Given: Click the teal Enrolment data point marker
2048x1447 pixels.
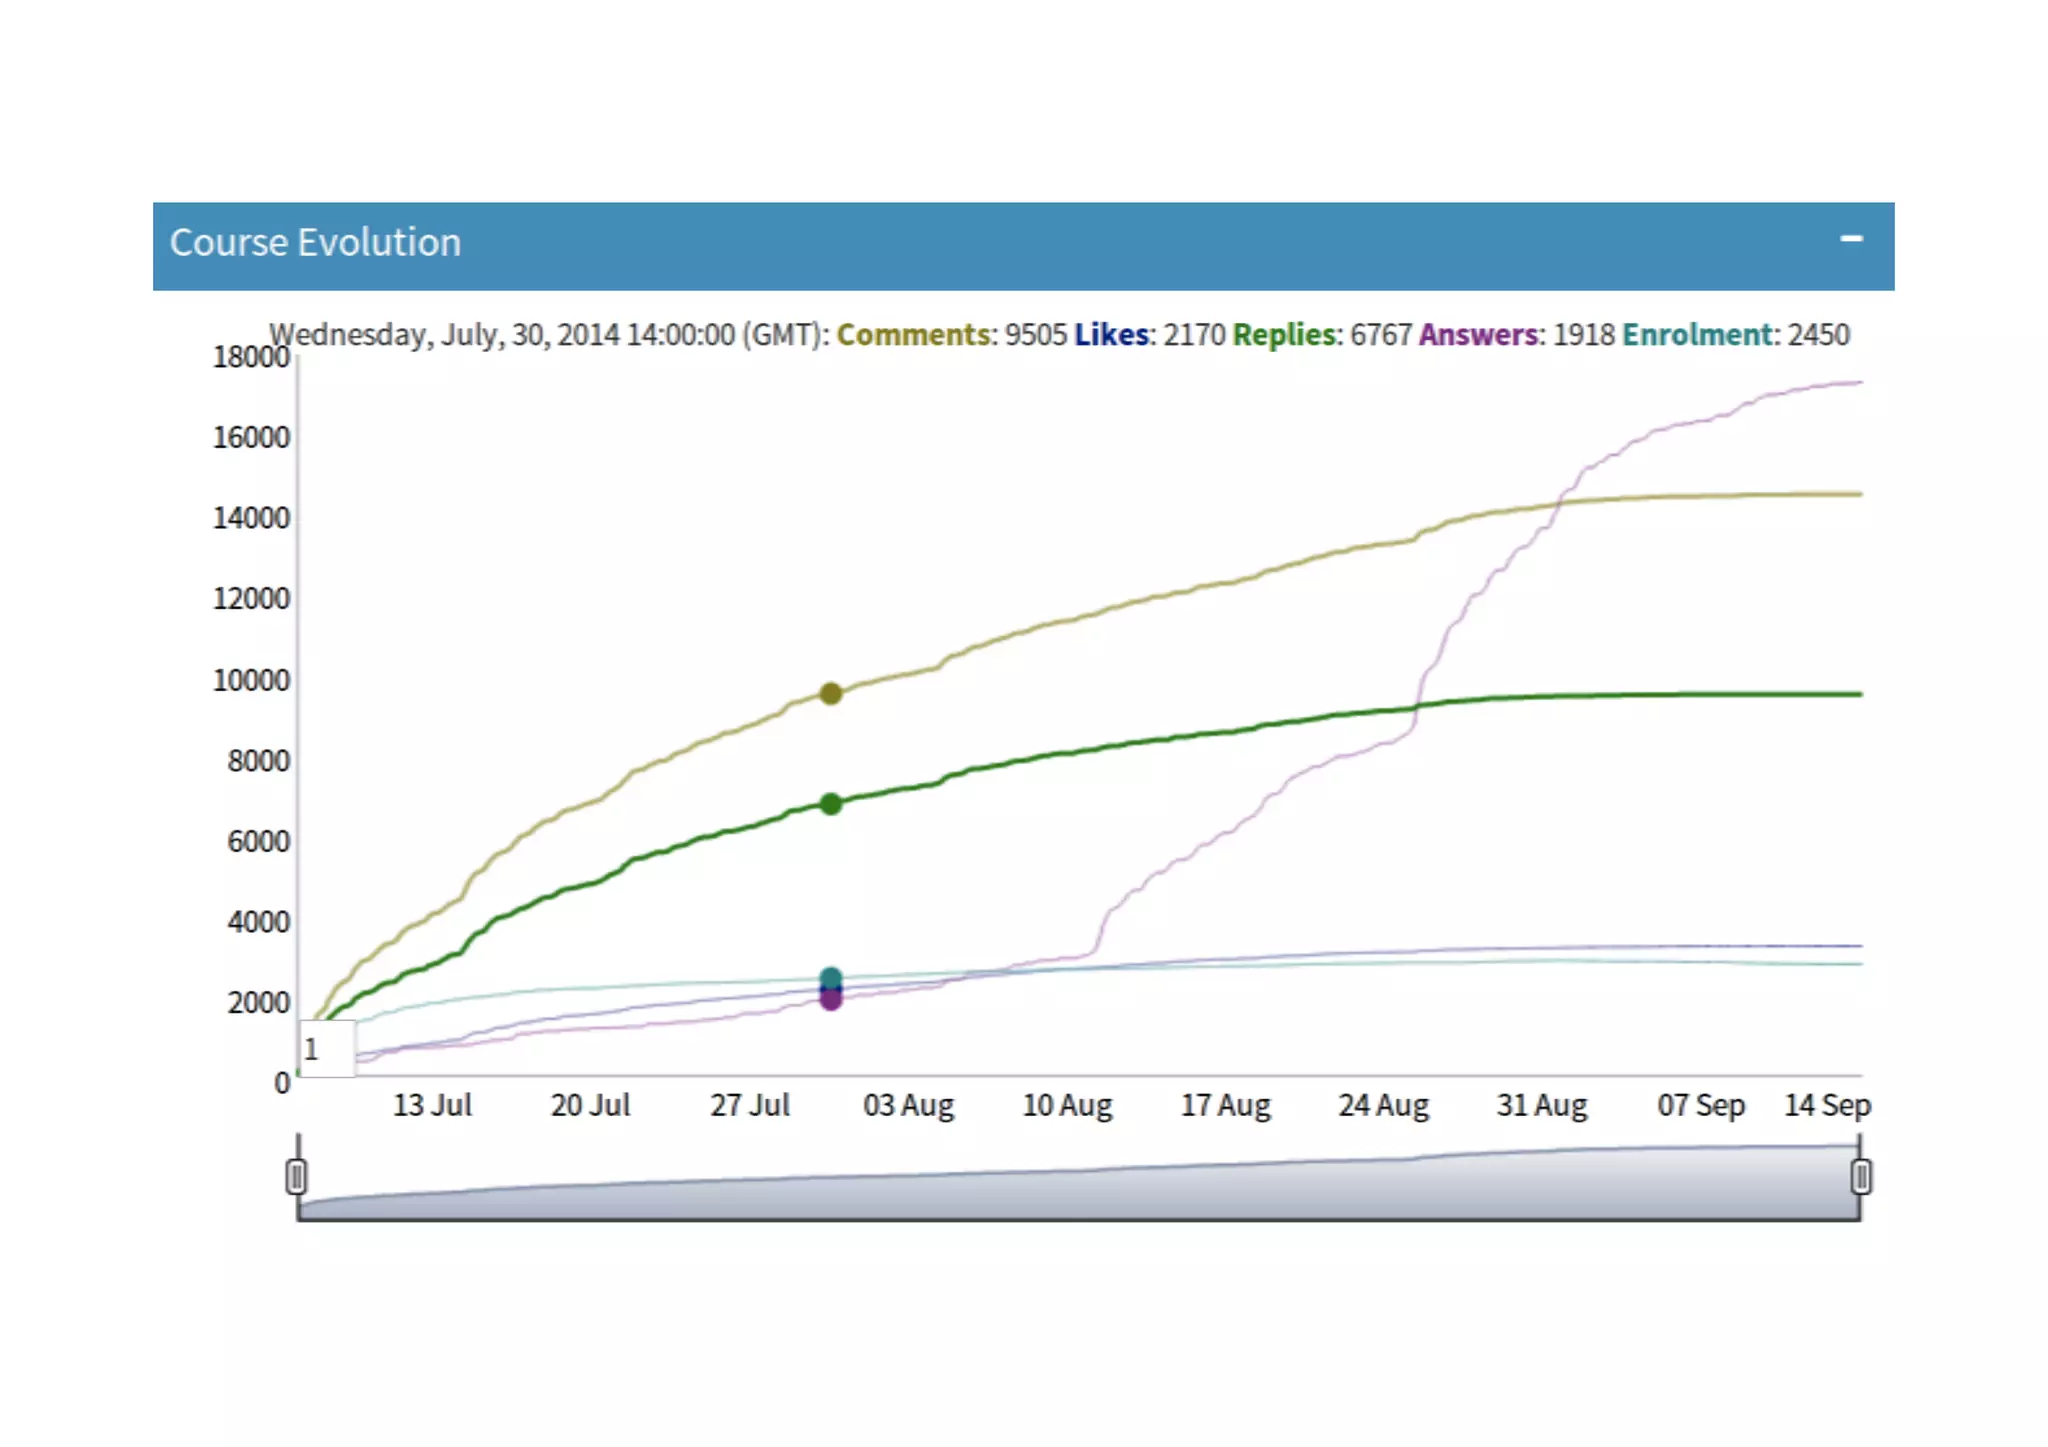Looking at the screenshot, I should coord(830,978).
